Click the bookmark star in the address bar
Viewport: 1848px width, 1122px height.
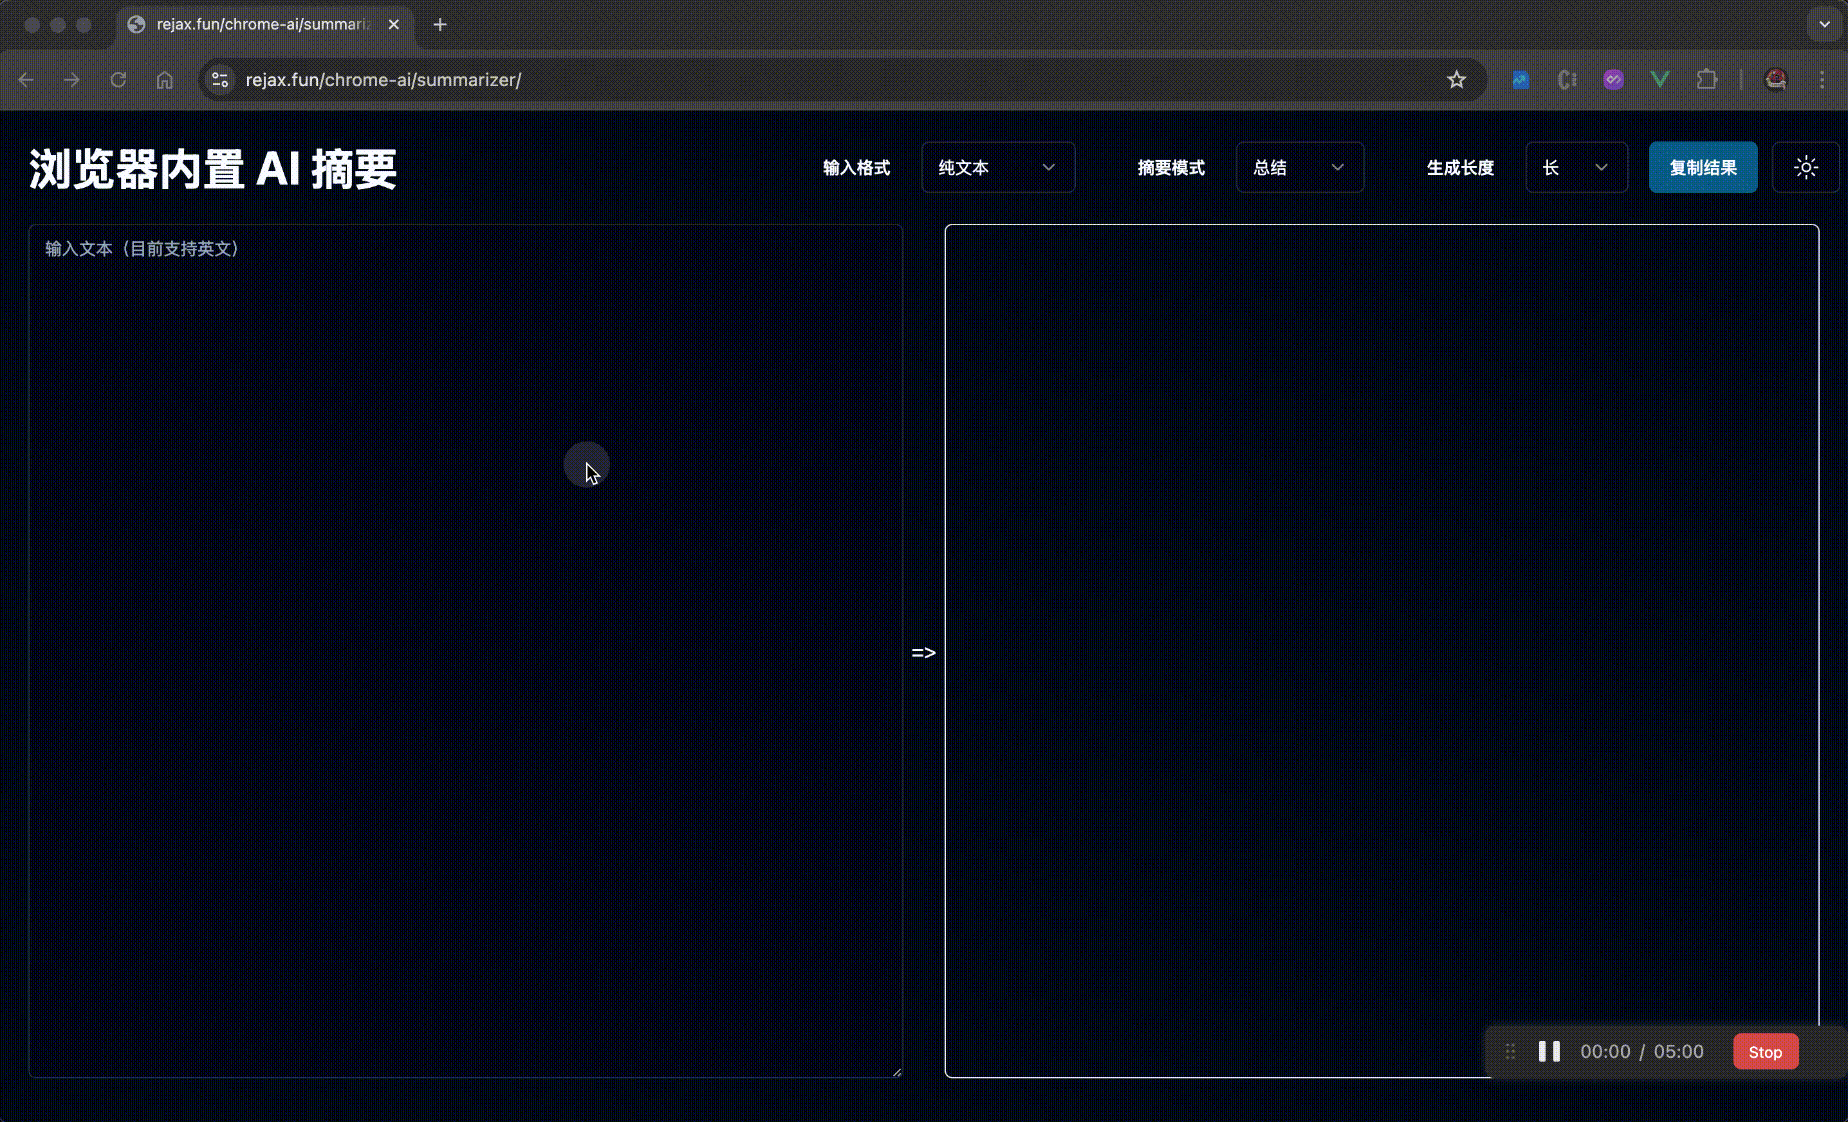coord(1457,80)
